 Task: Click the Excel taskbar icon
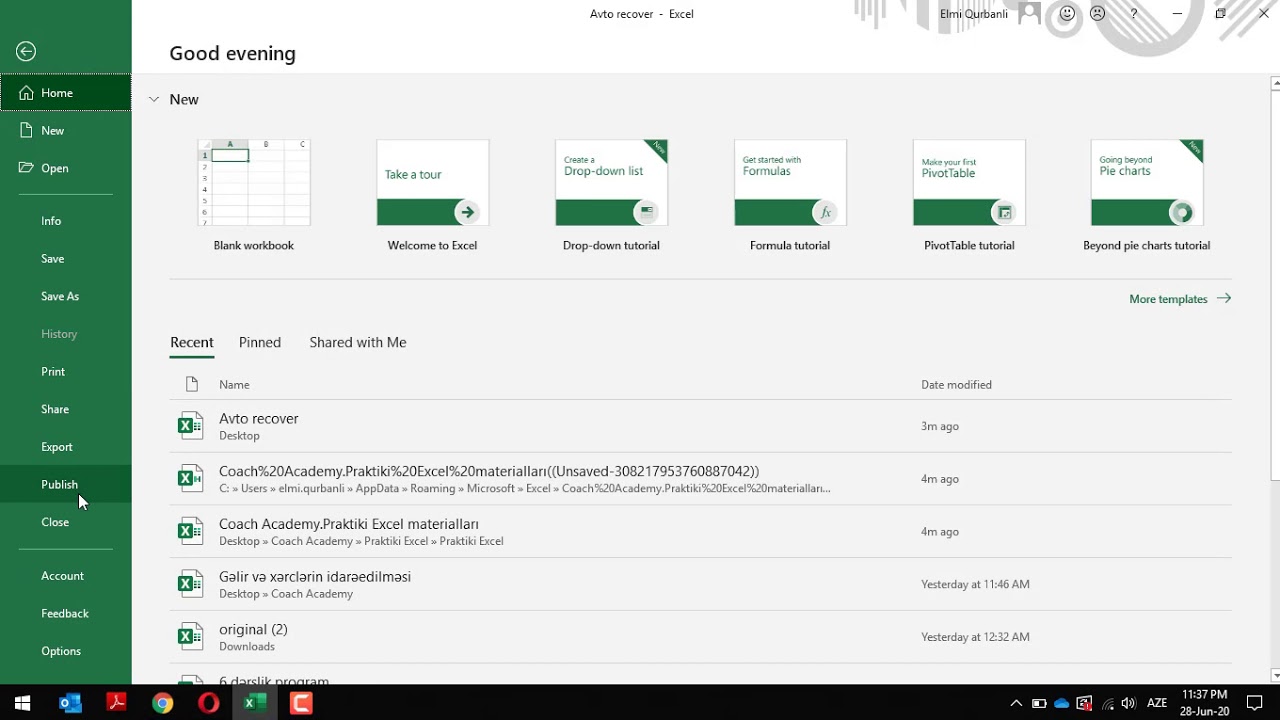pyautogui.click(x=254, y=703)
